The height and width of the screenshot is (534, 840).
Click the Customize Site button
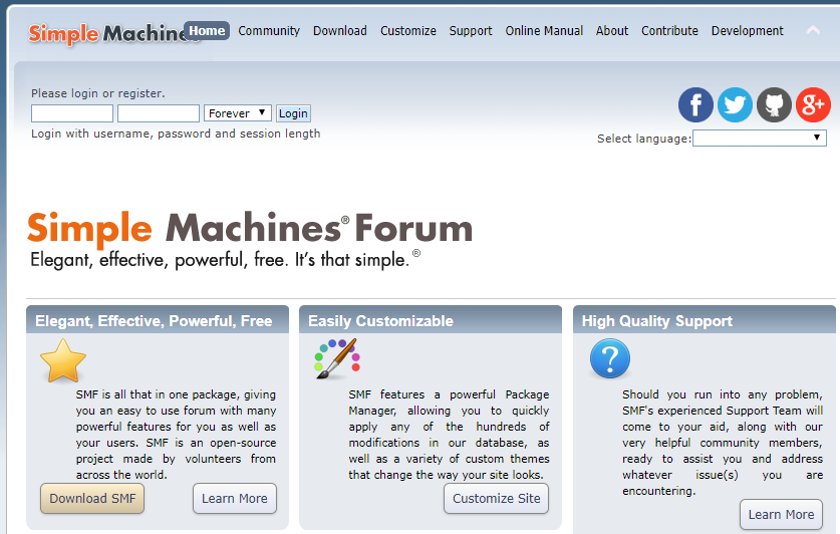pyautogui.click(x=496, y=498)
